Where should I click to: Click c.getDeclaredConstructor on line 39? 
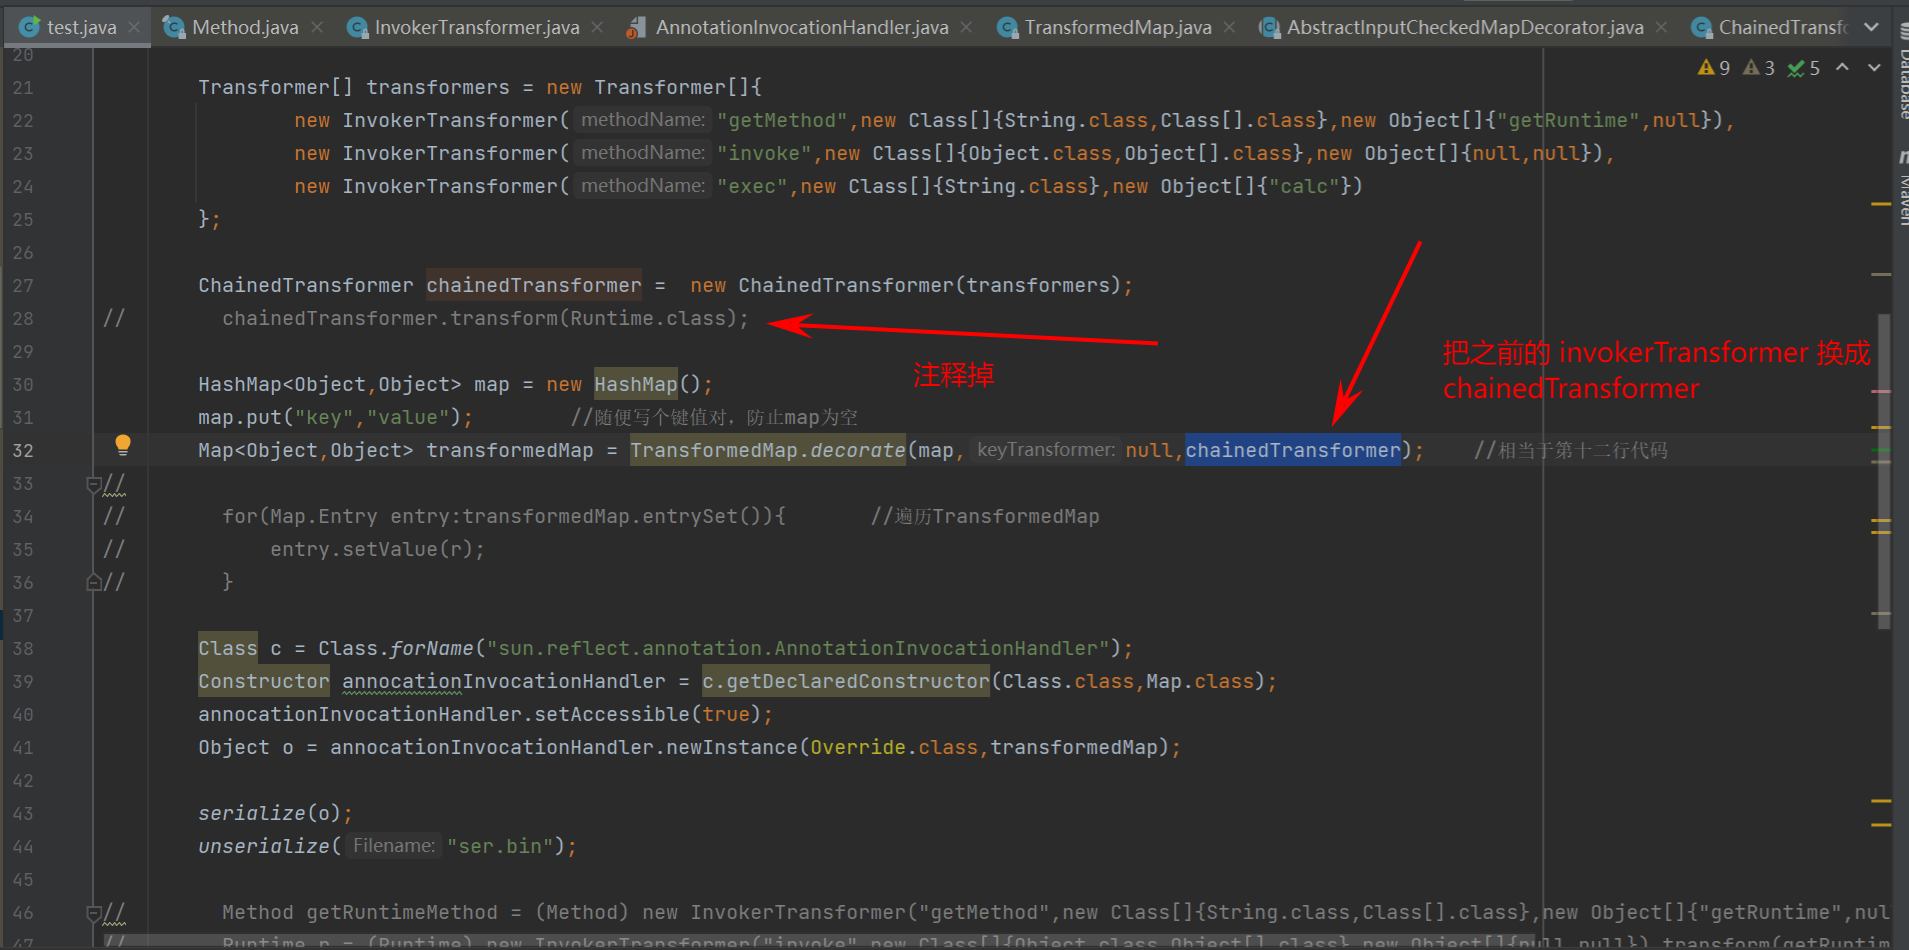point(846,682)
